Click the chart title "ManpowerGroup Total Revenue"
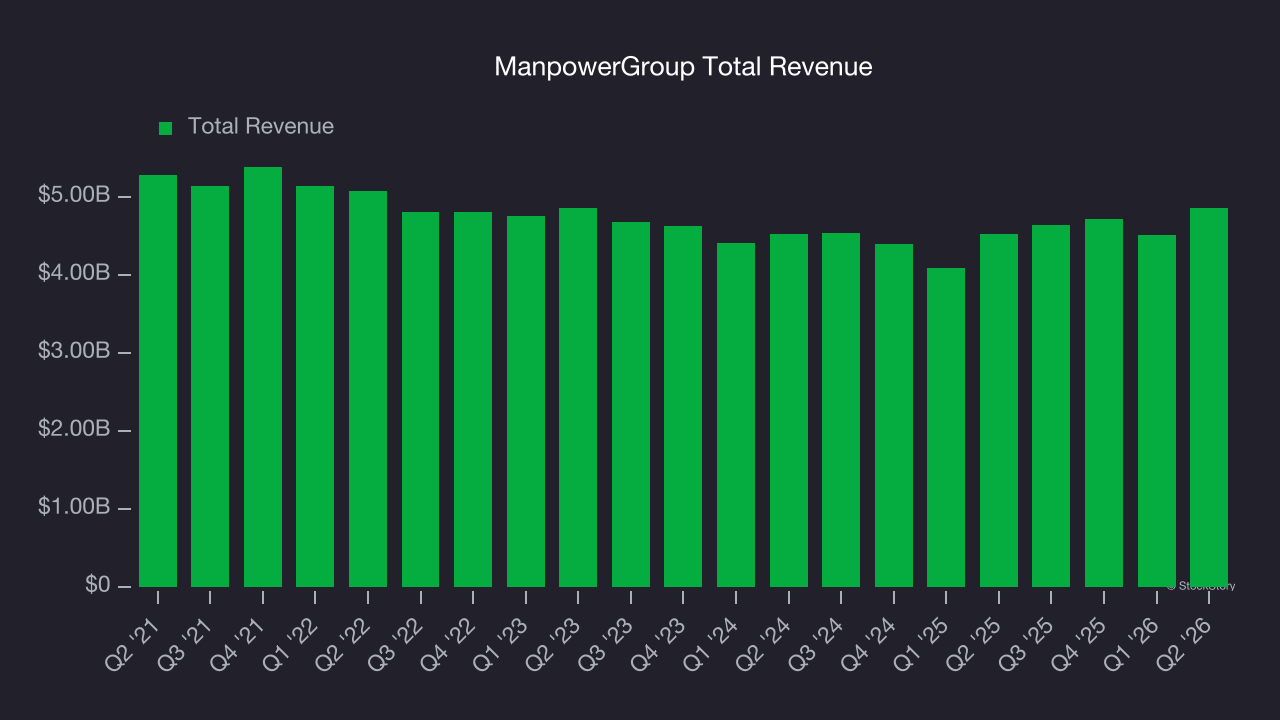This screenshot has height=720, width=1280. tap(684, 67)
